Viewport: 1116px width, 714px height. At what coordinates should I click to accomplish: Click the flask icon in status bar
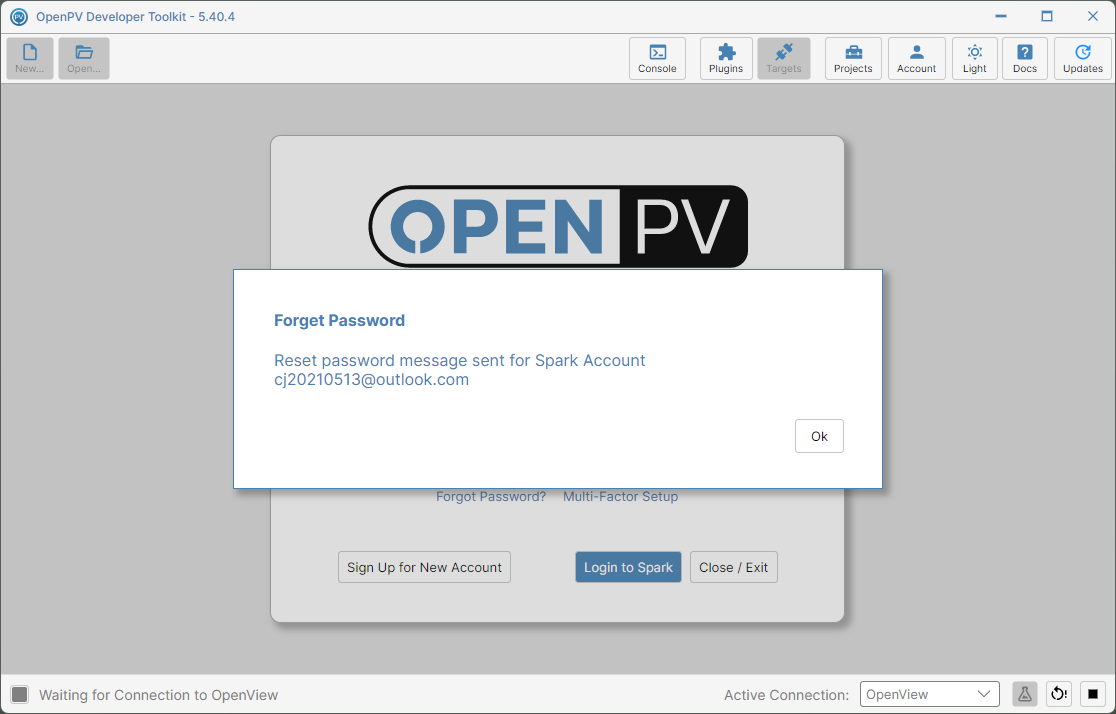[1024, 694]
